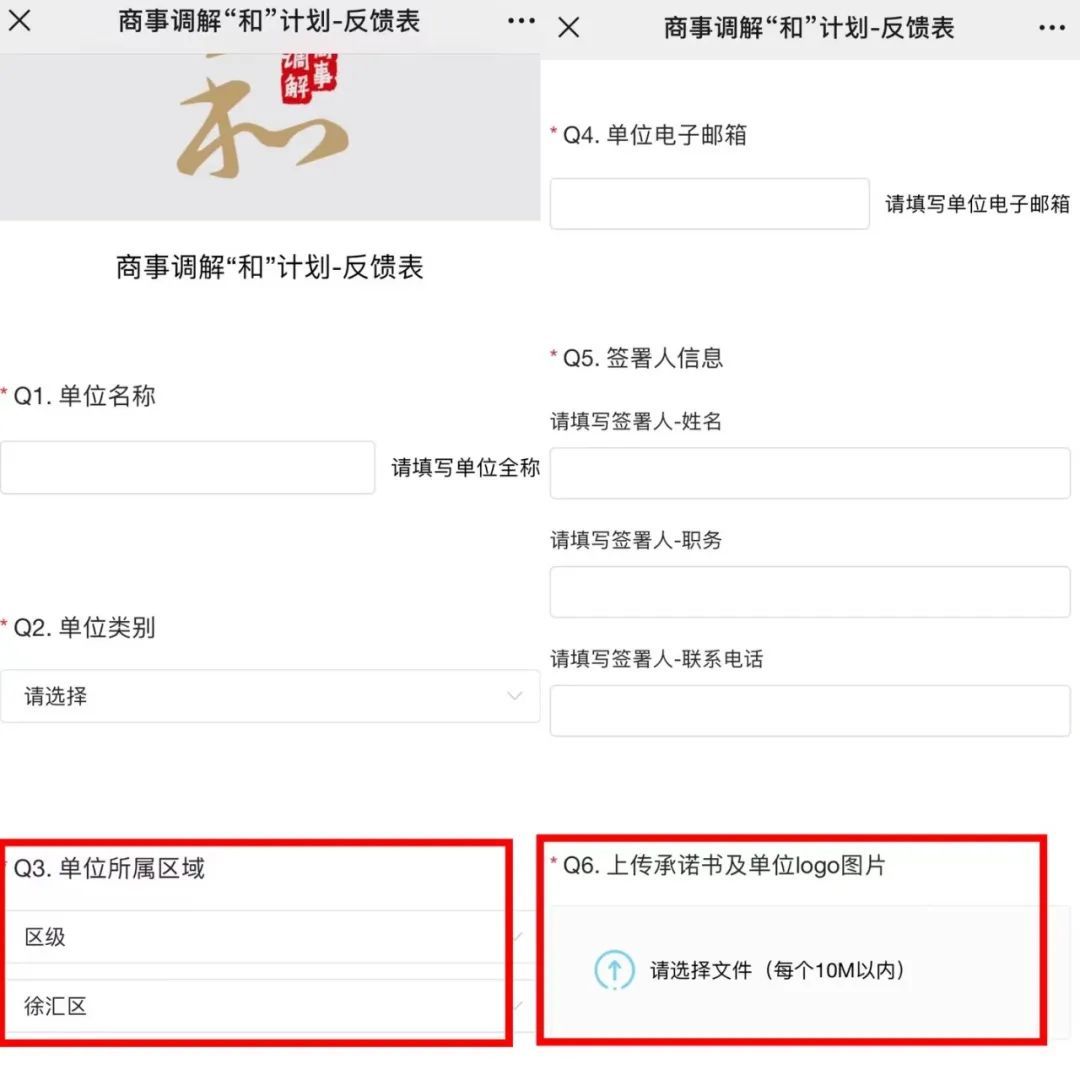Open the Q2 单位类别 请选择 dropdown

[270, 696]
